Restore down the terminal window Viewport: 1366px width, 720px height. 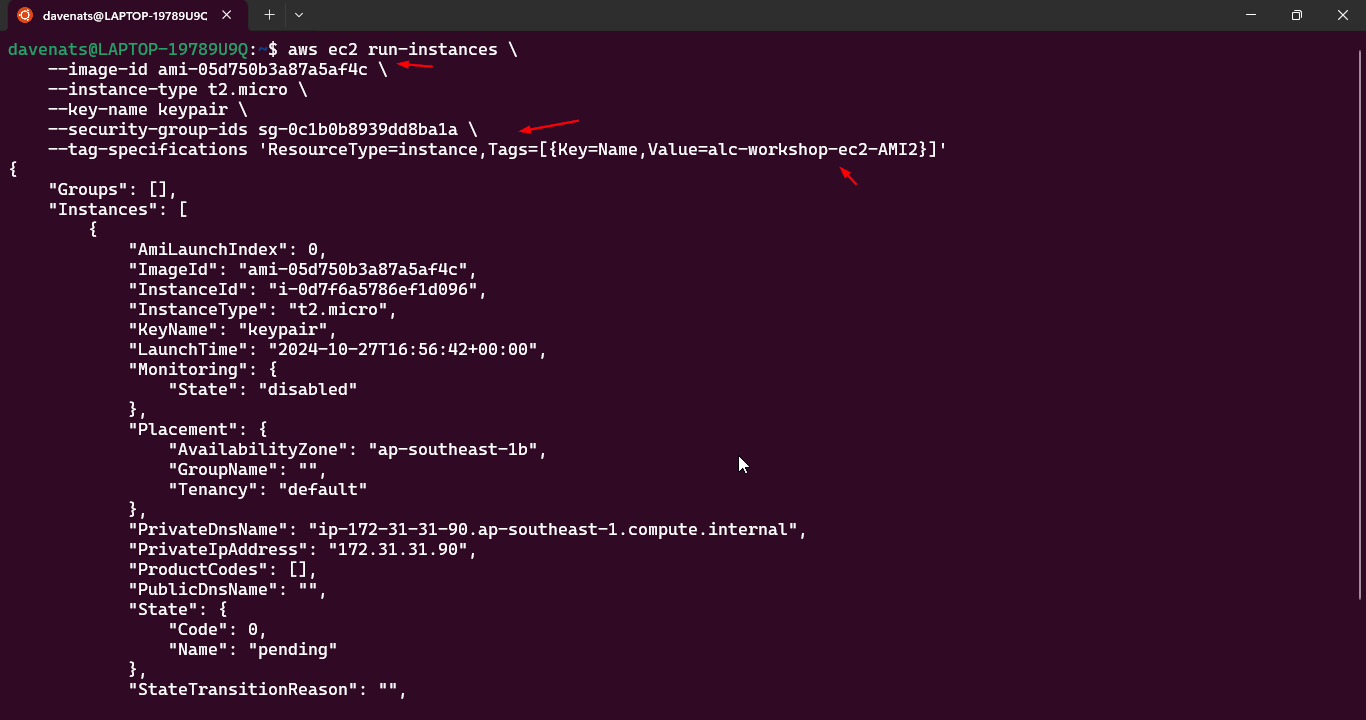(x=1297, y=15)
